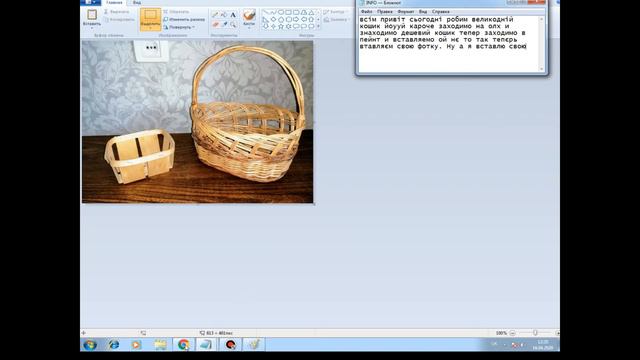Choose the Cloud callout shape
Screen dimensions: 640x360
pos(311,26)
